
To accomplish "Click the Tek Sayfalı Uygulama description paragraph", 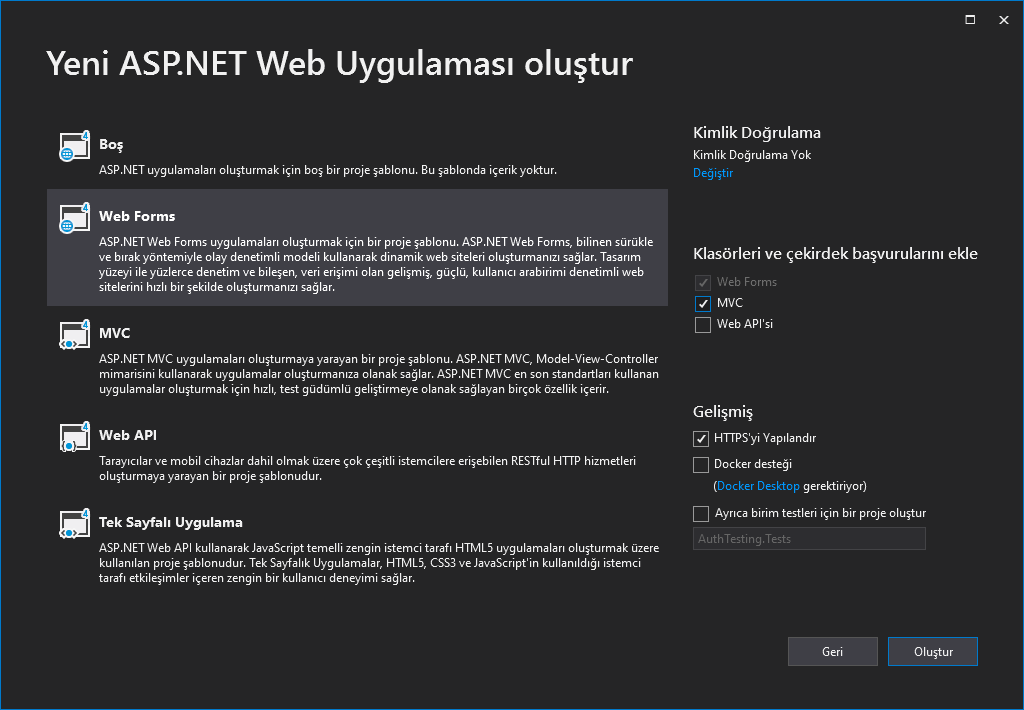I will point(379,563).
